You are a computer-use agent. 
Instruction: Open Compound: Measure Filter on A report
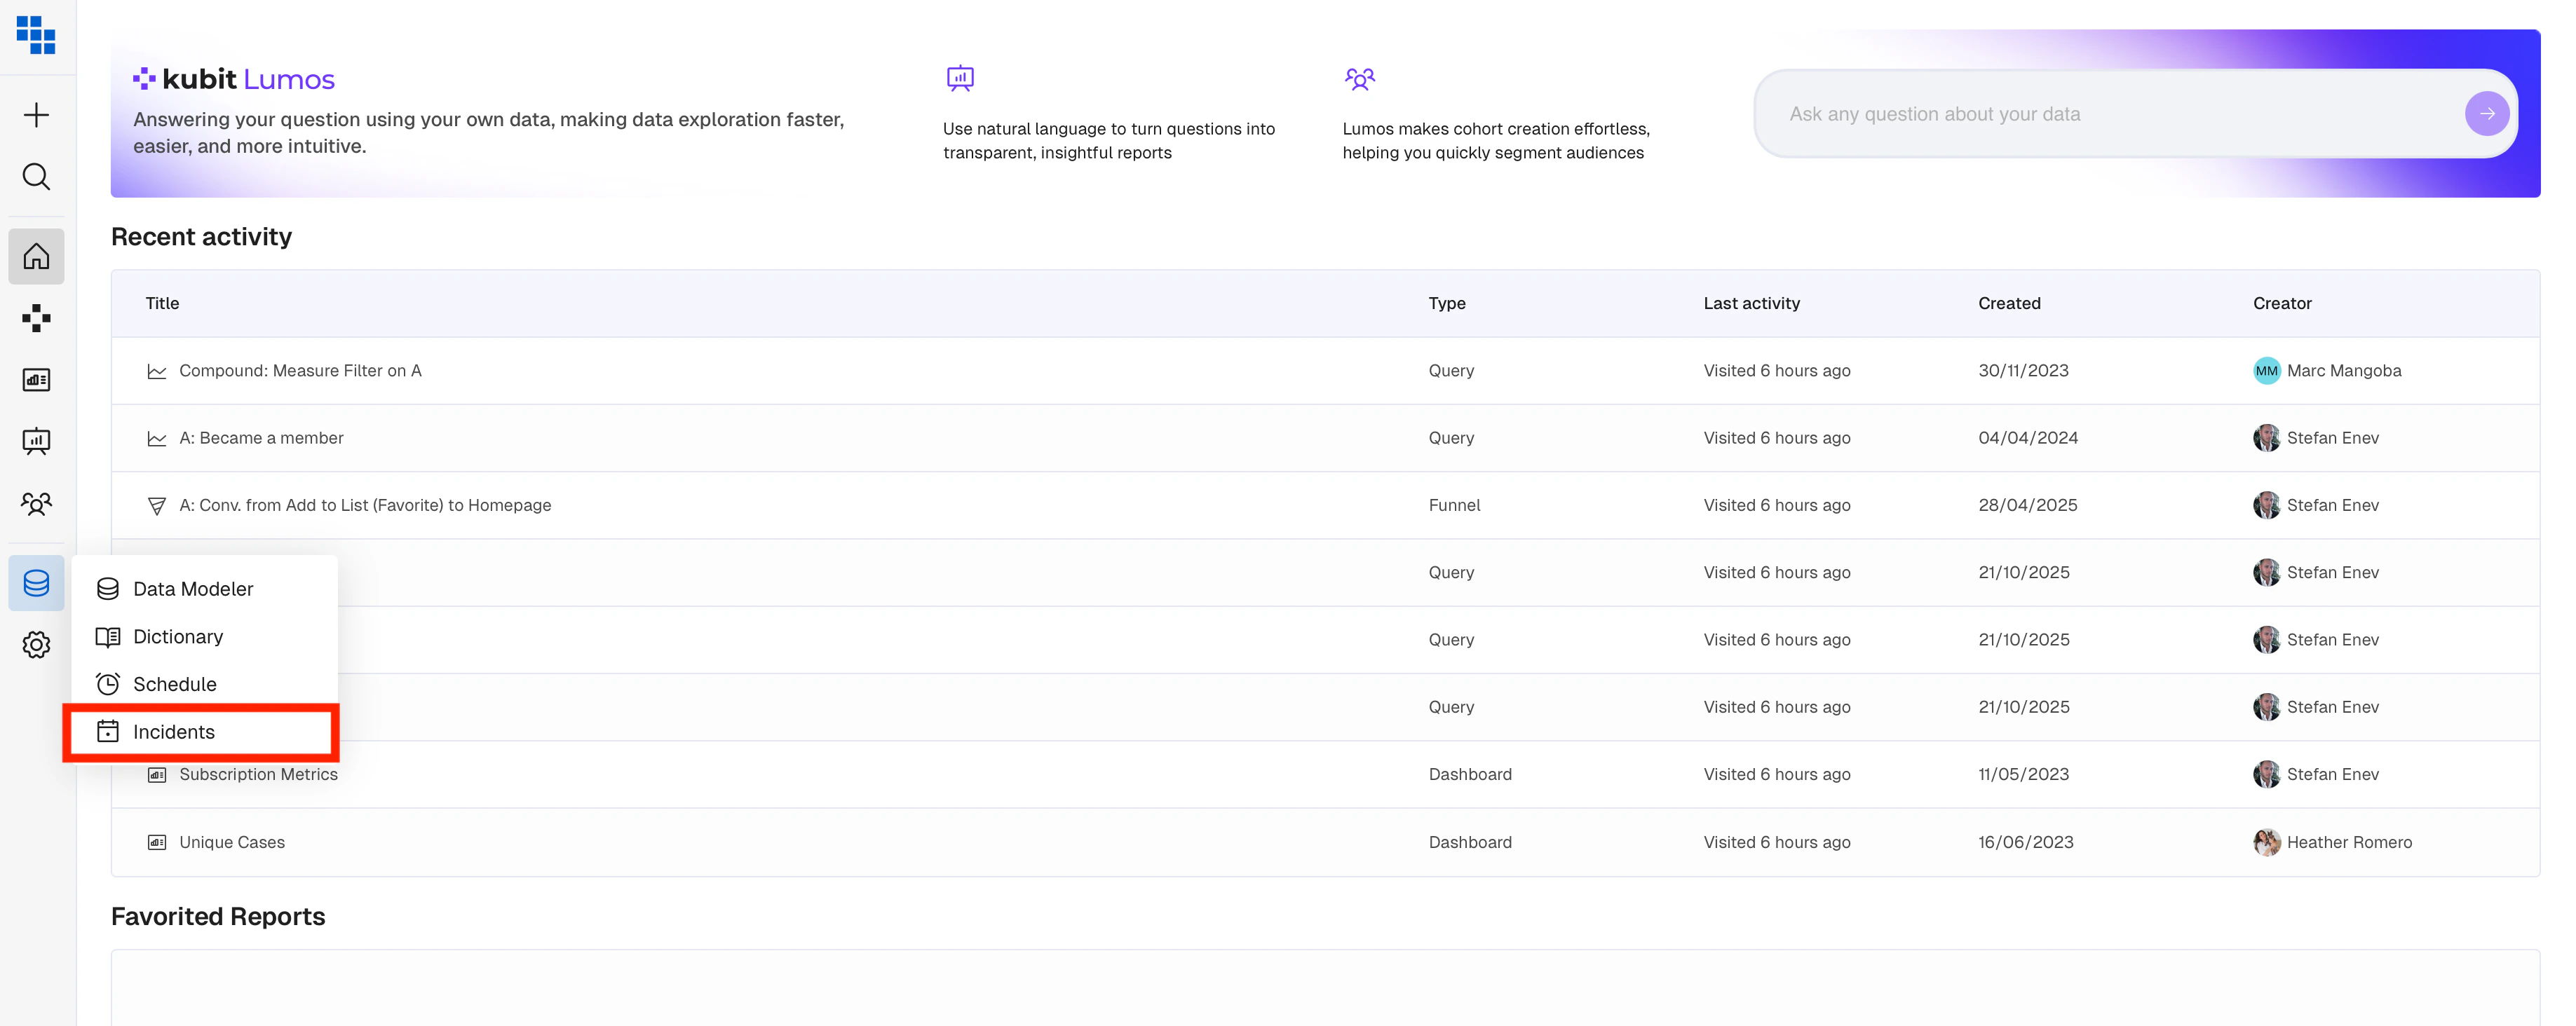(300, 371)
